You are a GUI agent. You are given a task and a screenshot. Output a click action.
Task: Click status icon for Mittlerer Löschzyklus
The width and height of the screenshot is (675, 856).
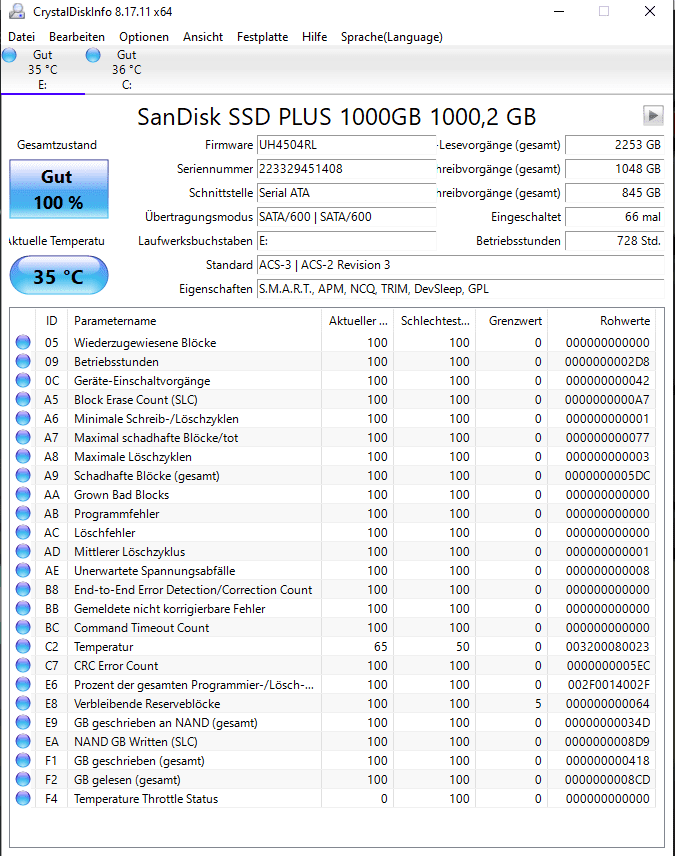(23, 551)
